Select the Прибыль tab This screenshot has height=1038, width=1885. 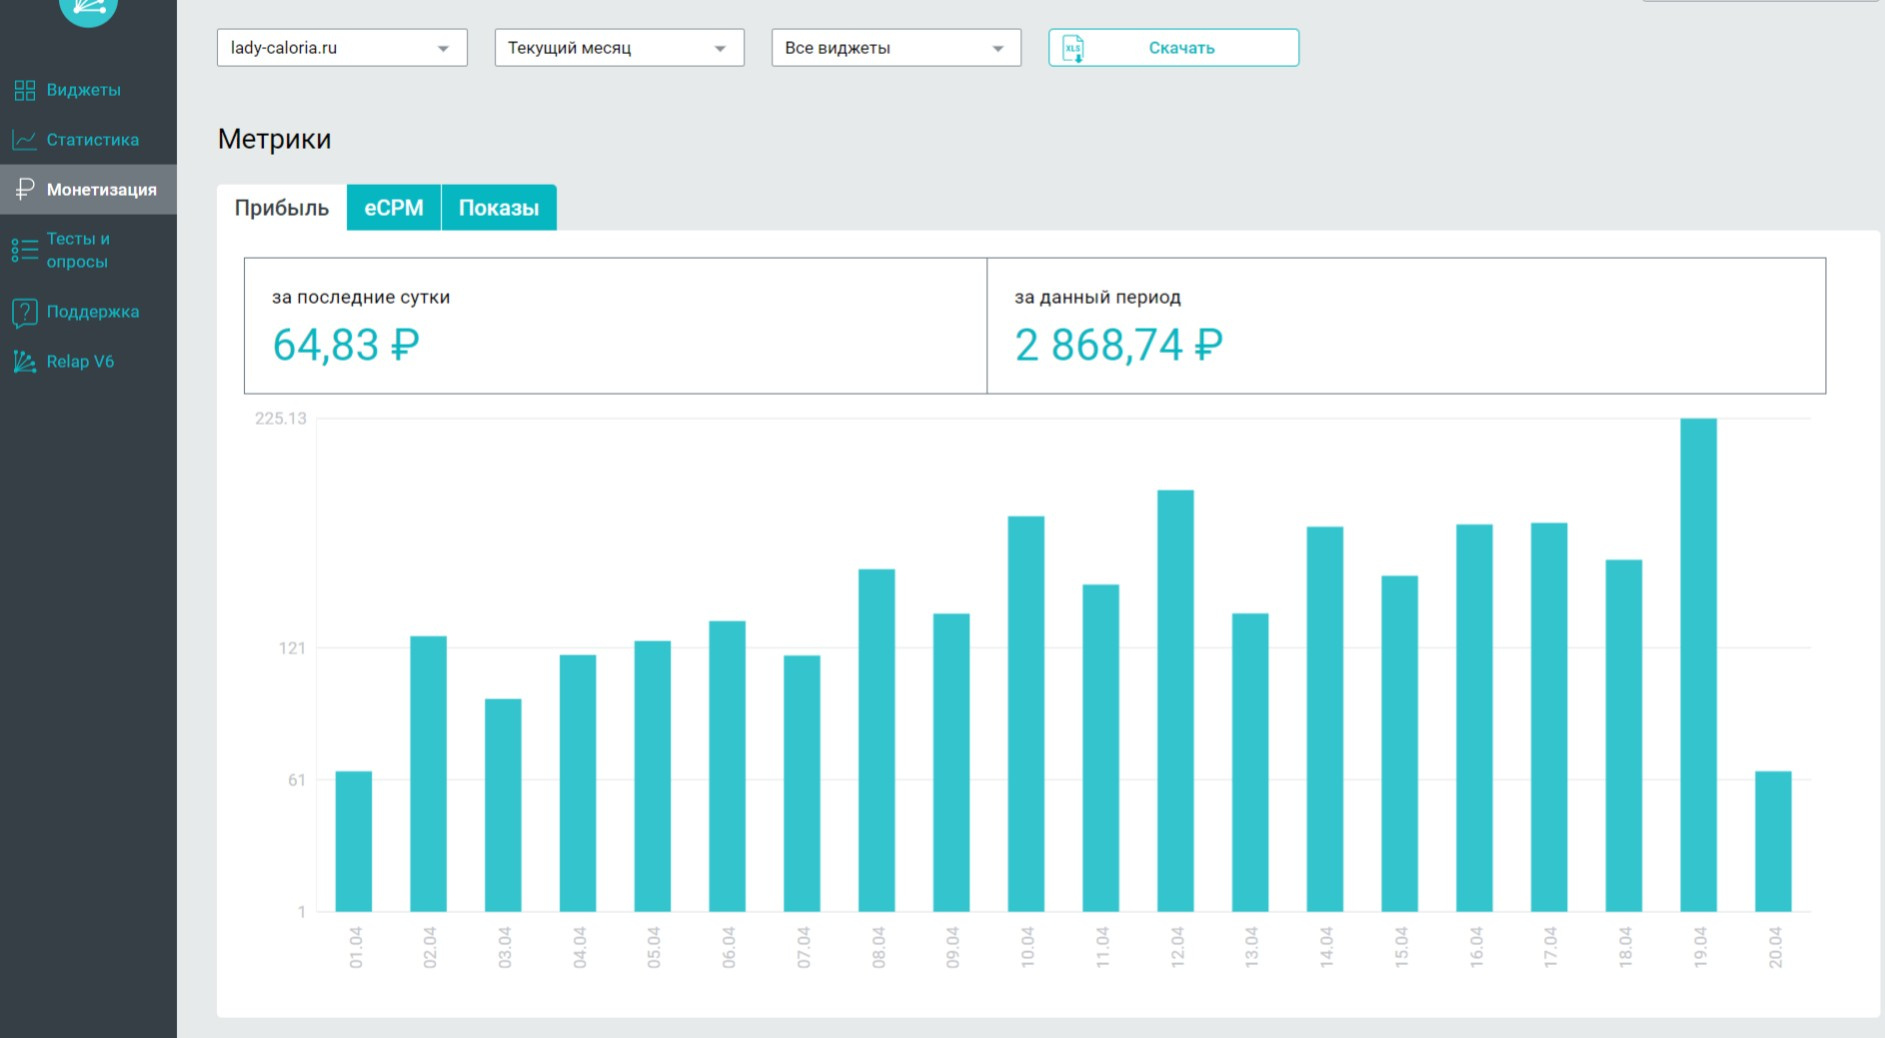pos(282,208)
